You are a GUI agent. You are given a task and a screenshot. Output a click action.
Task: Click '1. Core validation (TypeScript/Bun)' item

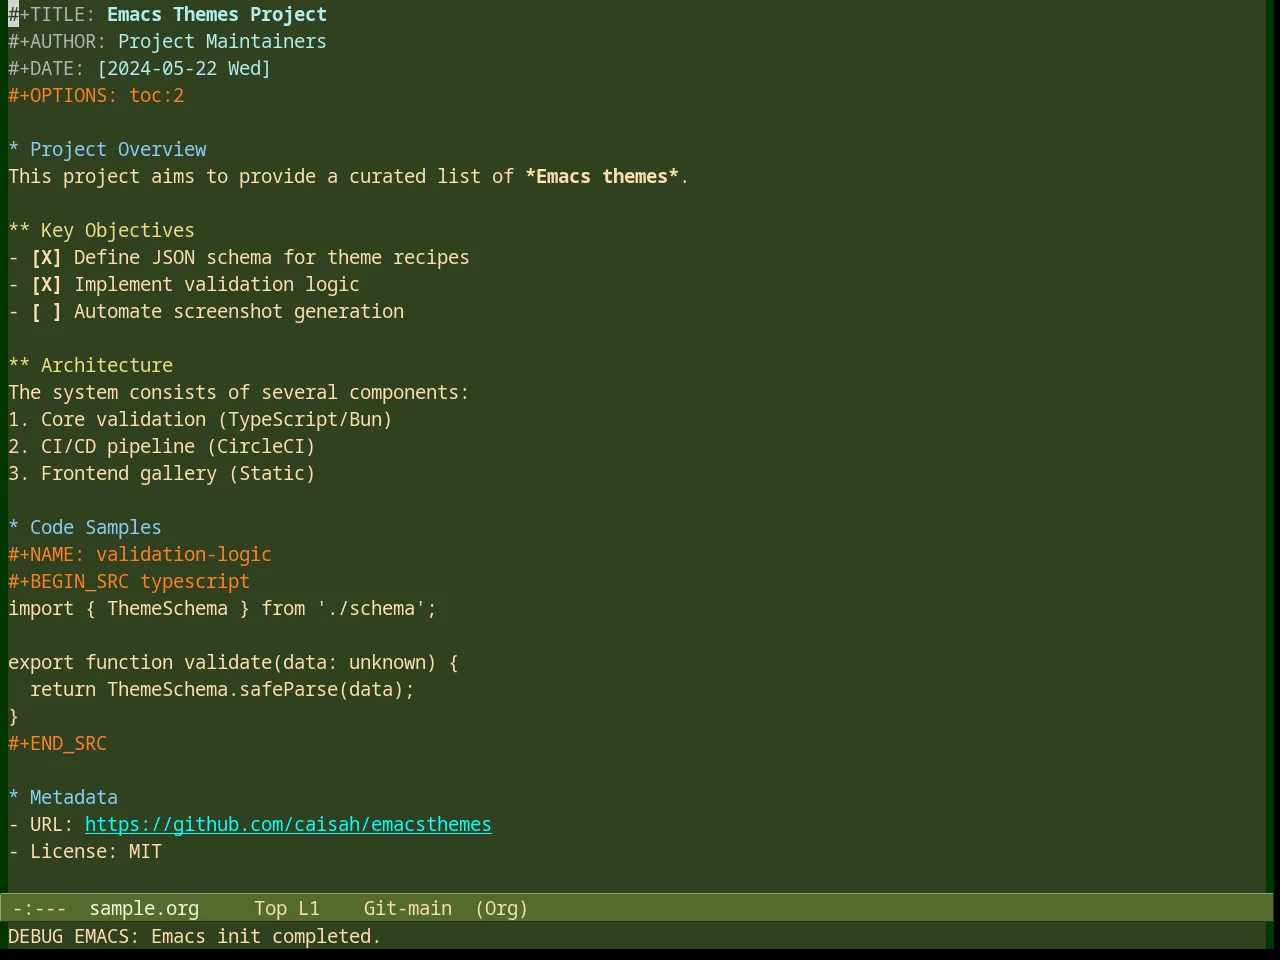point(200,420)
